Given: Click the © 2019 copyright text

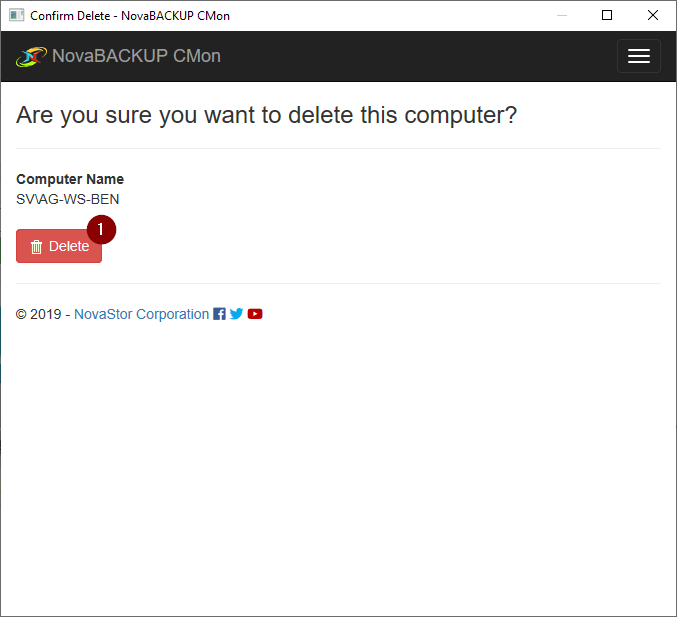Looking at the screenshot, I should pos(38,314).
